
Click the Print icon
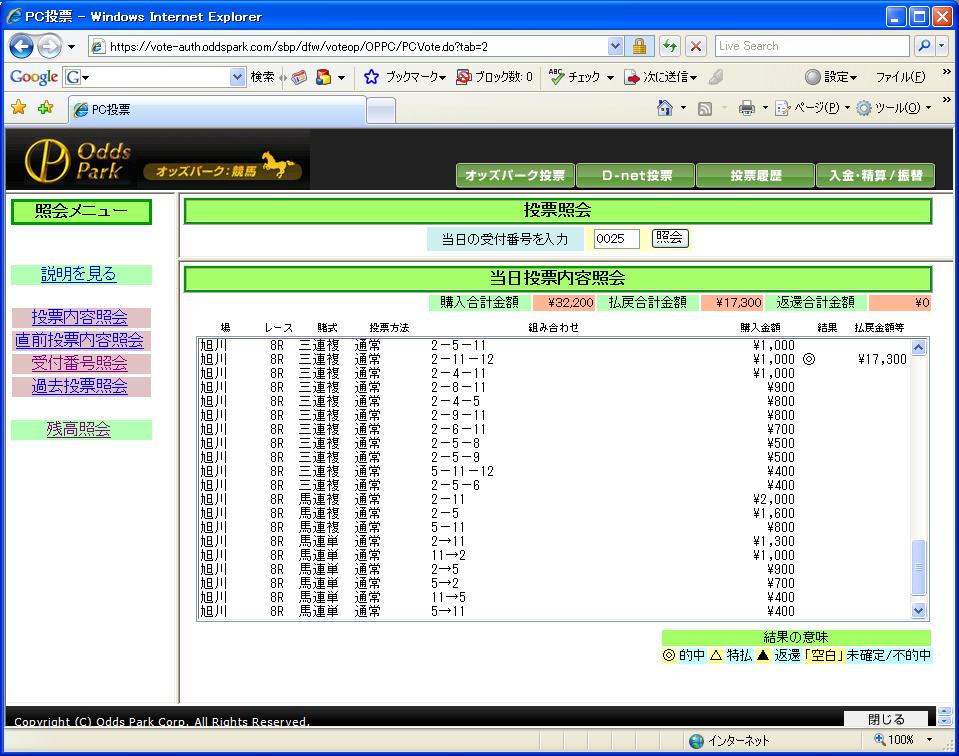pyautogui.click(x=747, y=108)
